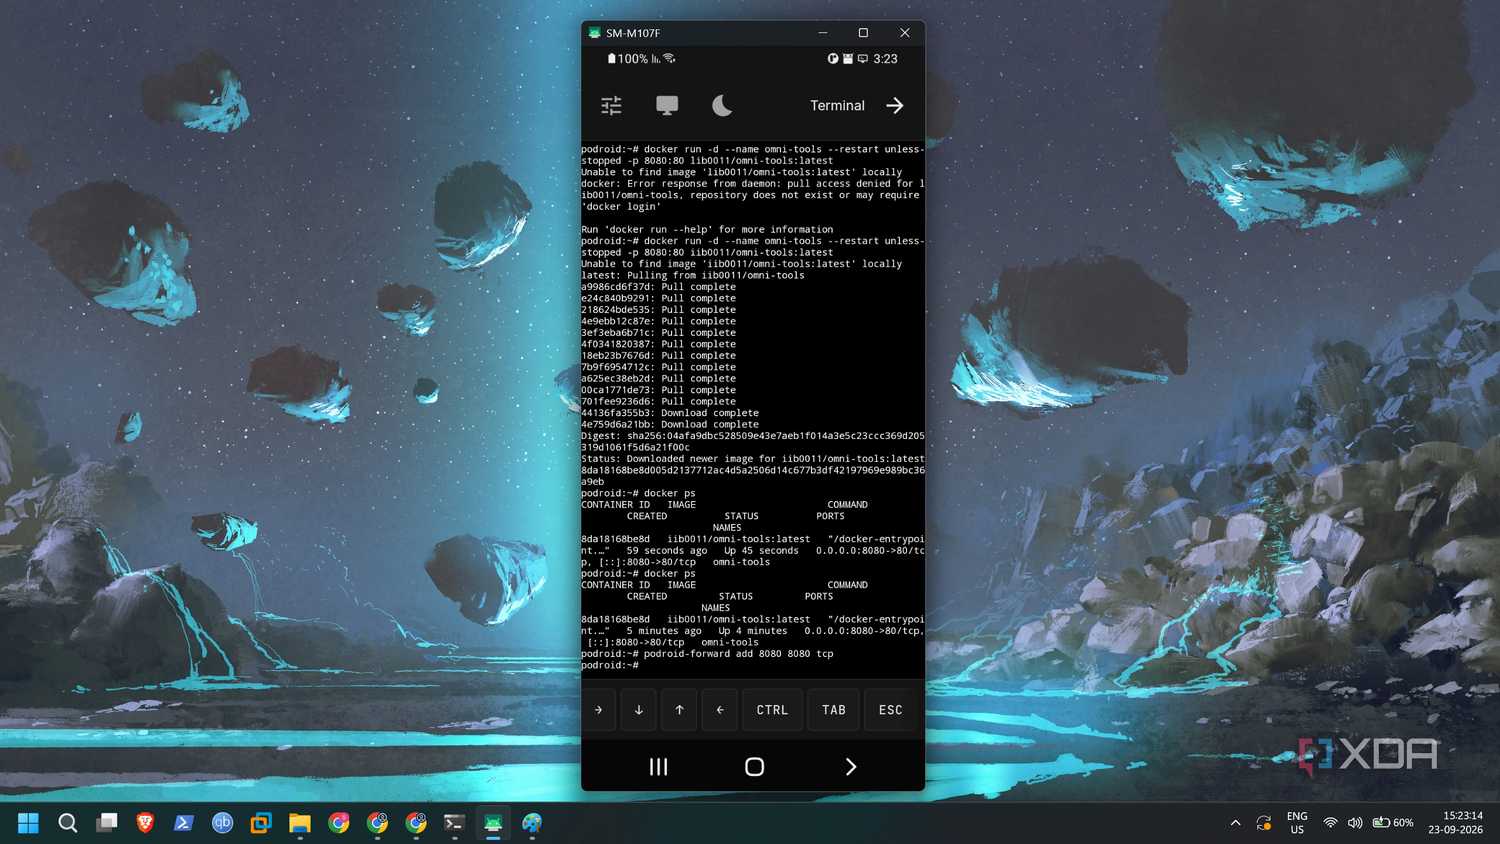Click 'a9986cd6f37d: Pull complete' line
This screenshot has width=1500, height=844.
click(x=658, y=287)
